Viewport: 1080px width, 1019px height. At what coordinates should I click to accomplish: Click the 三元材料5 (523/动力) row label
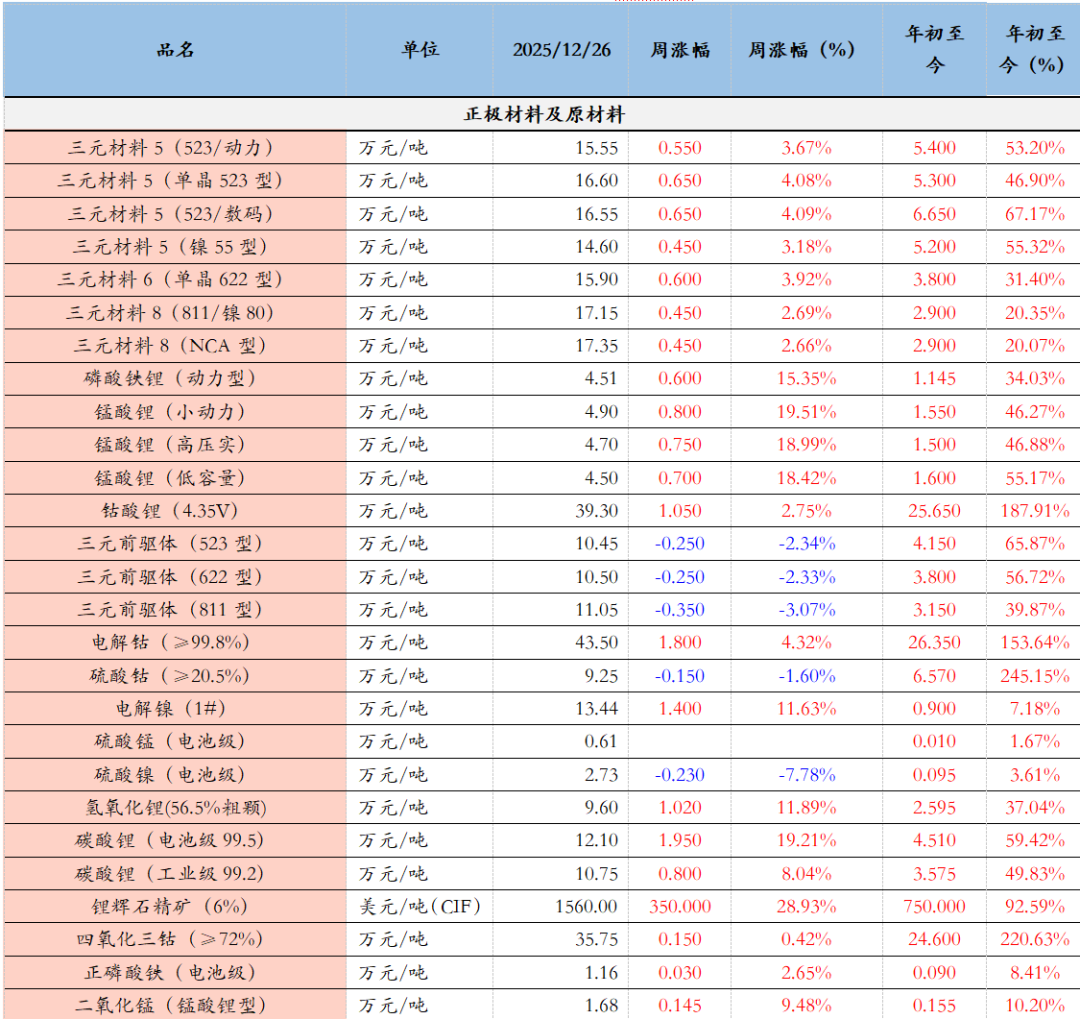[x=175, y=148]
